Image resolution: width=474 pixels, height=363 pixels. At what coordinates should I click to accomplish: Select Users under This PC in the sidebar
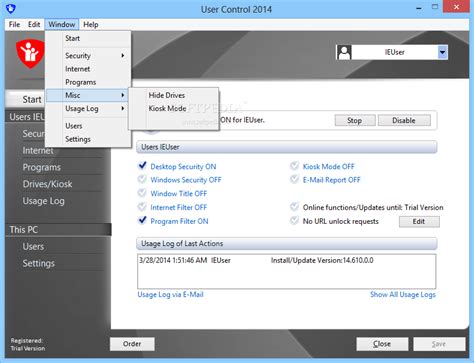tap(33, 247)
